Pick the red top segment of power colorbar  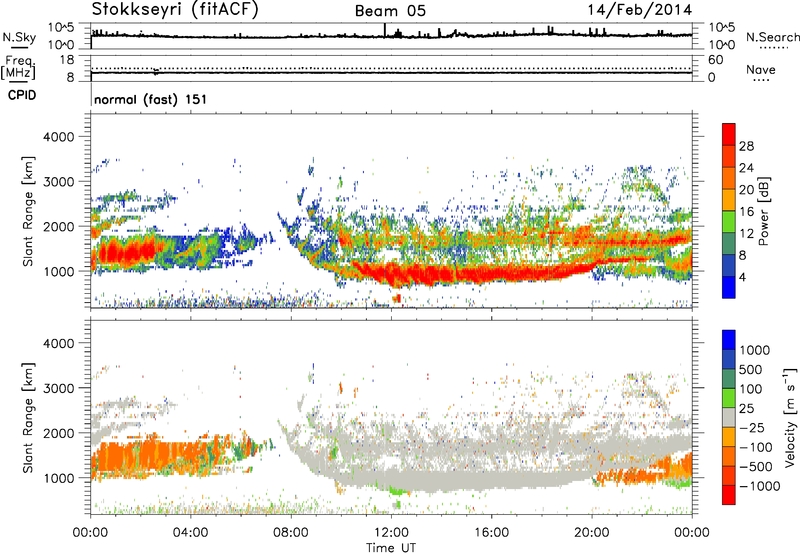tap(729, 135)
